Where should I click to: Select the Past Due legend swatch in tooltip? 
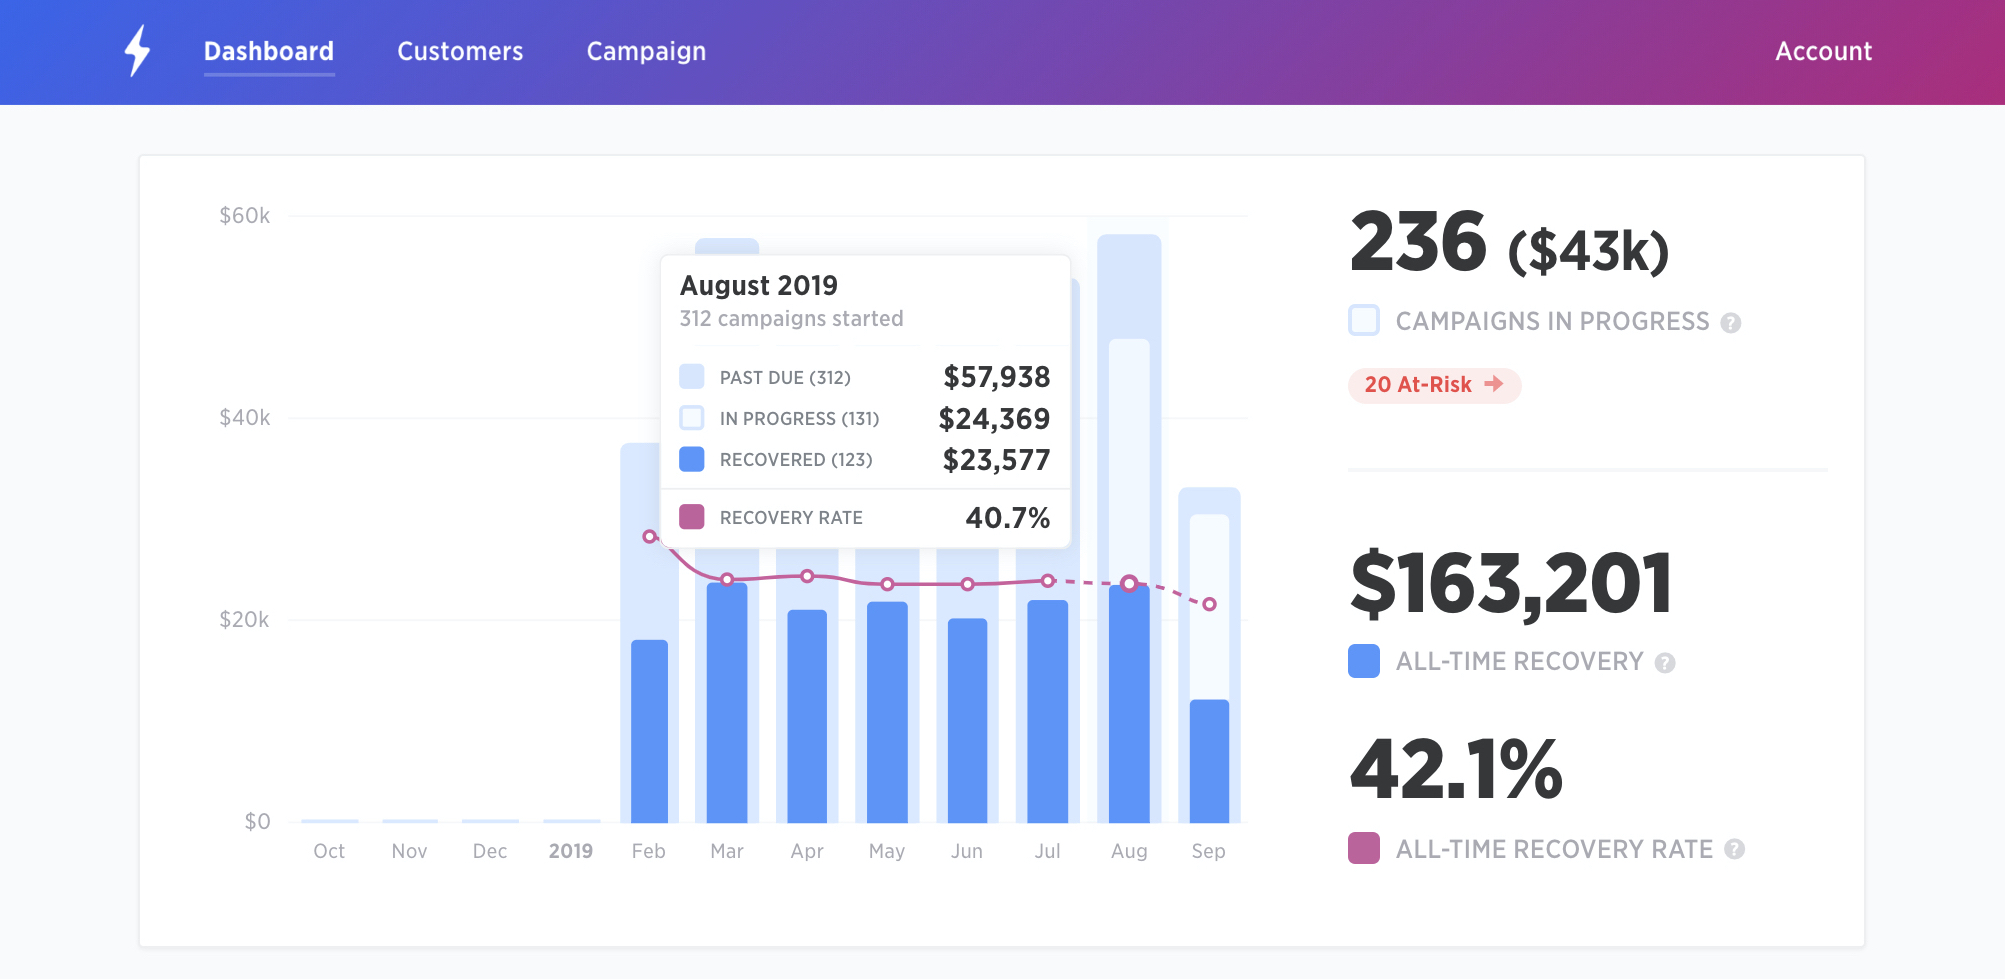point(691,377)
